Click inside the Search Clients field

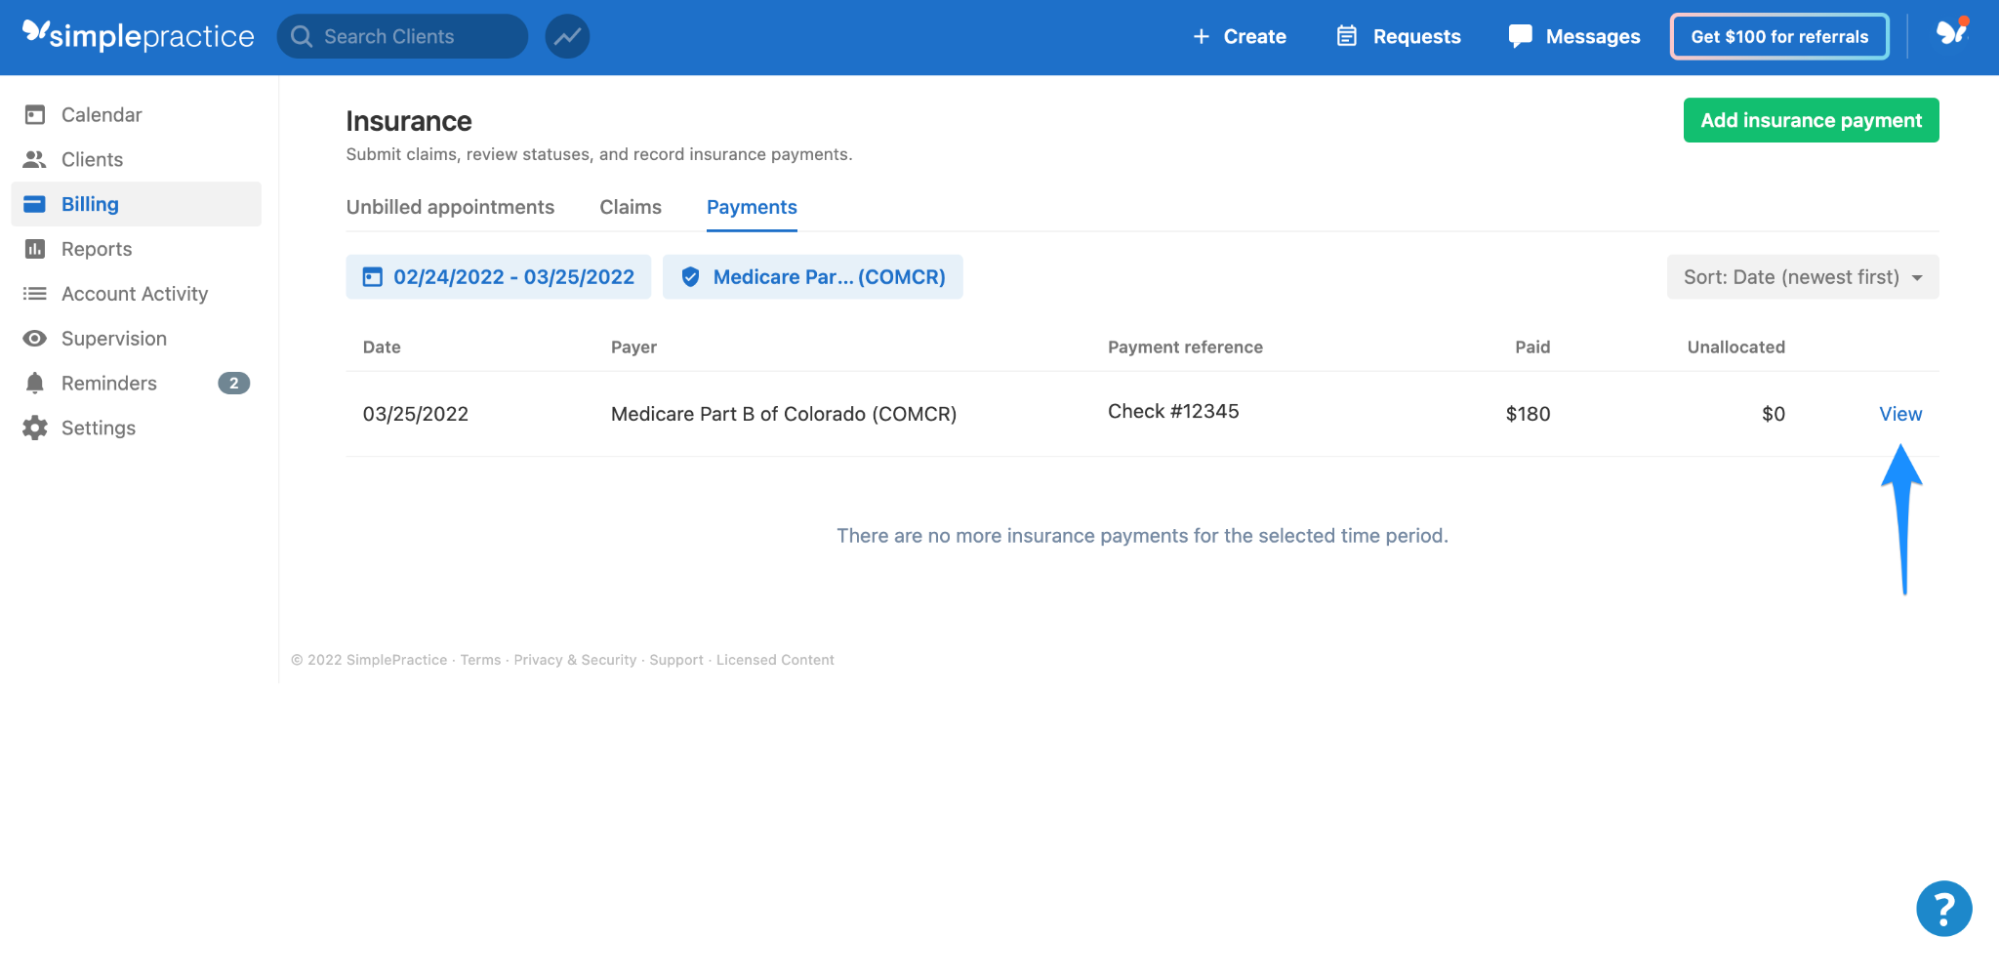[400, 36]
